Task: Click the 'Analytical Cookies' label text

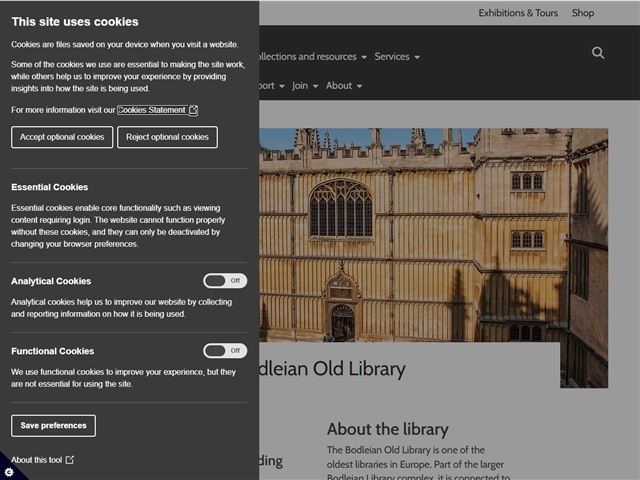Action: point(51,281)
